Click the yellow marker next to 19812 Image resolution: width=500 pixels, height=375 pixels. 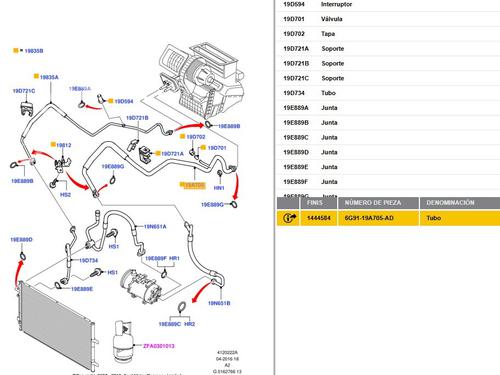[x=53, y=144]
